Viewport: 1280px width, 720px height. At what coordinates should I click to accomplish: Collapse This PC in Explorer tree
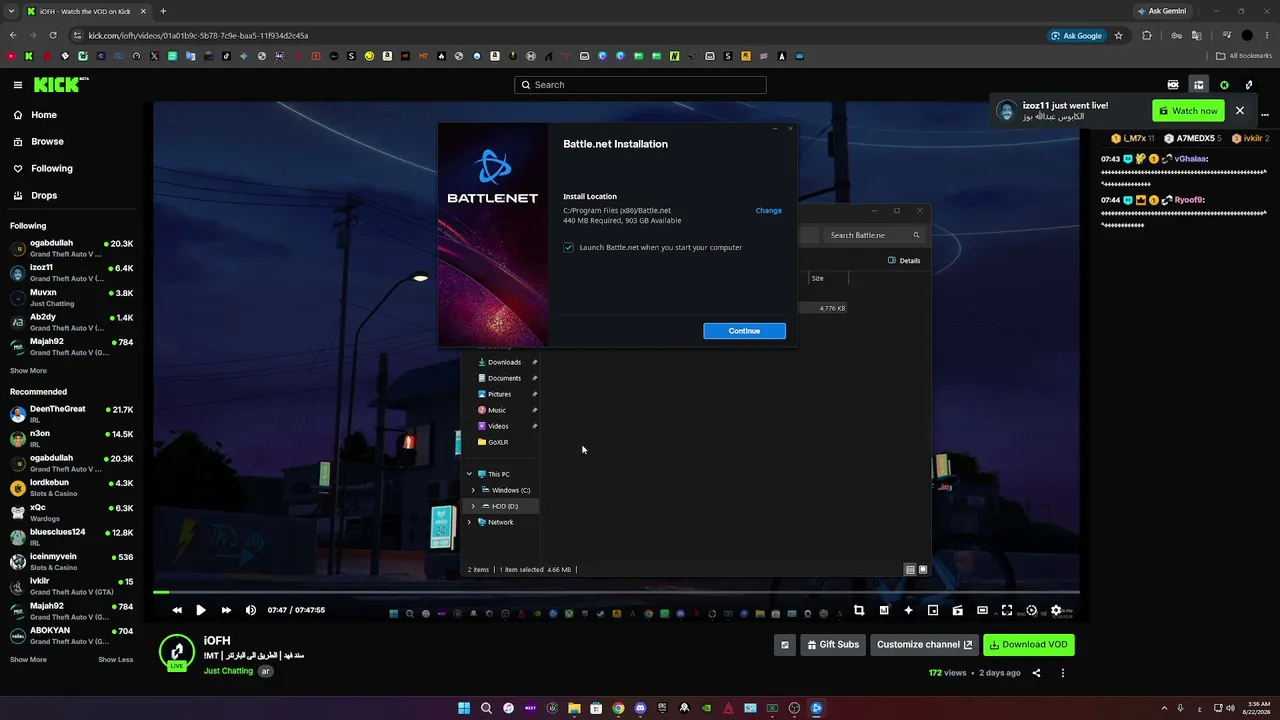469,474
